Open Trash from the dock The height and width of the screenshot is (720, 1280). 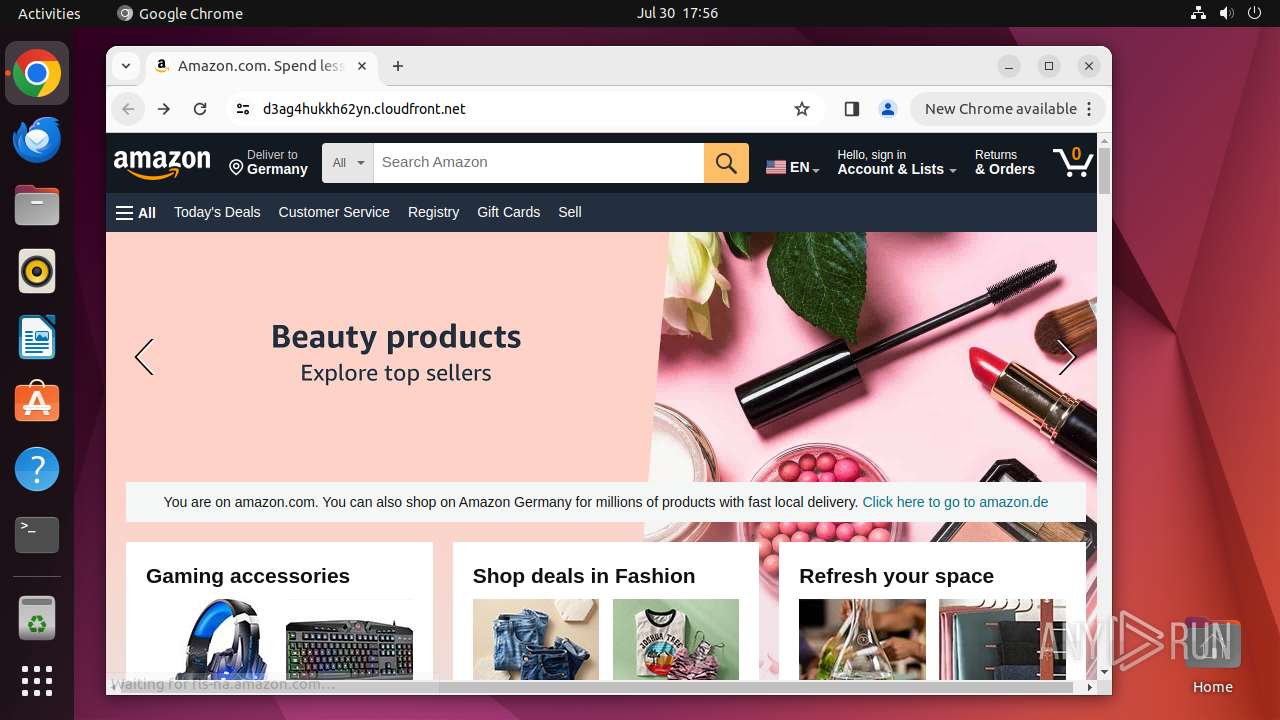click(x=37, y=618)
